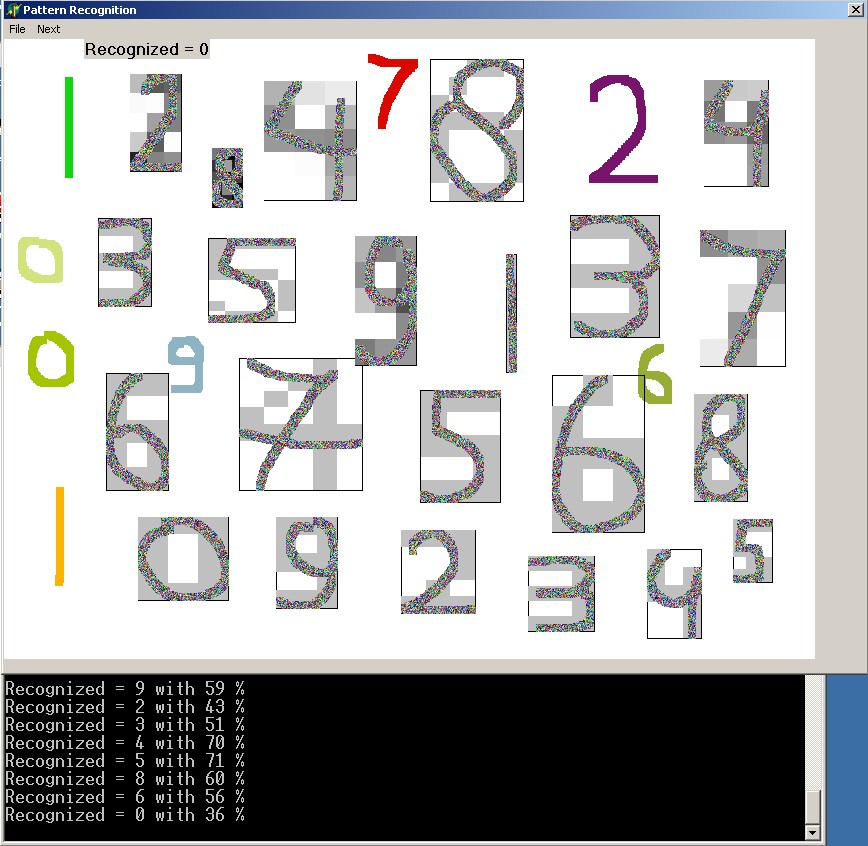Close the Pattern Recognition window
Screen dimensions: 868x846
tap(855, 10)
